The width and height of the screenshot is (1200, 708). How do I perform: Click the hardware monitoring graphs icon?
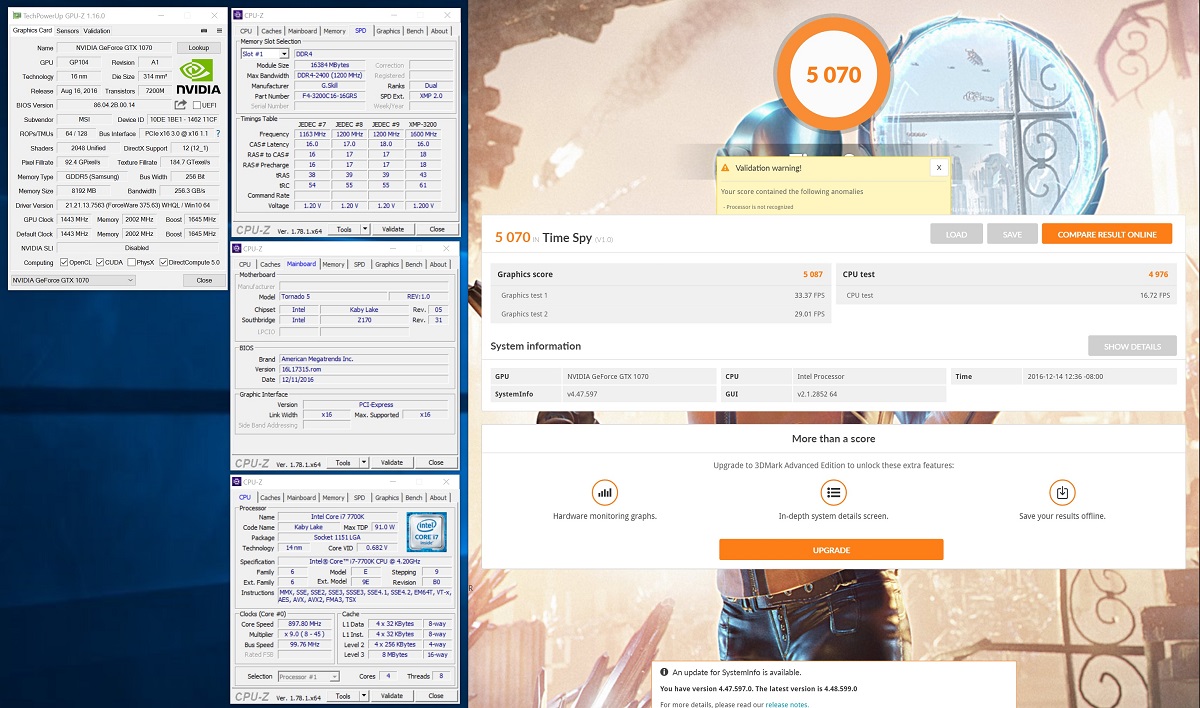tap(604, 492)
